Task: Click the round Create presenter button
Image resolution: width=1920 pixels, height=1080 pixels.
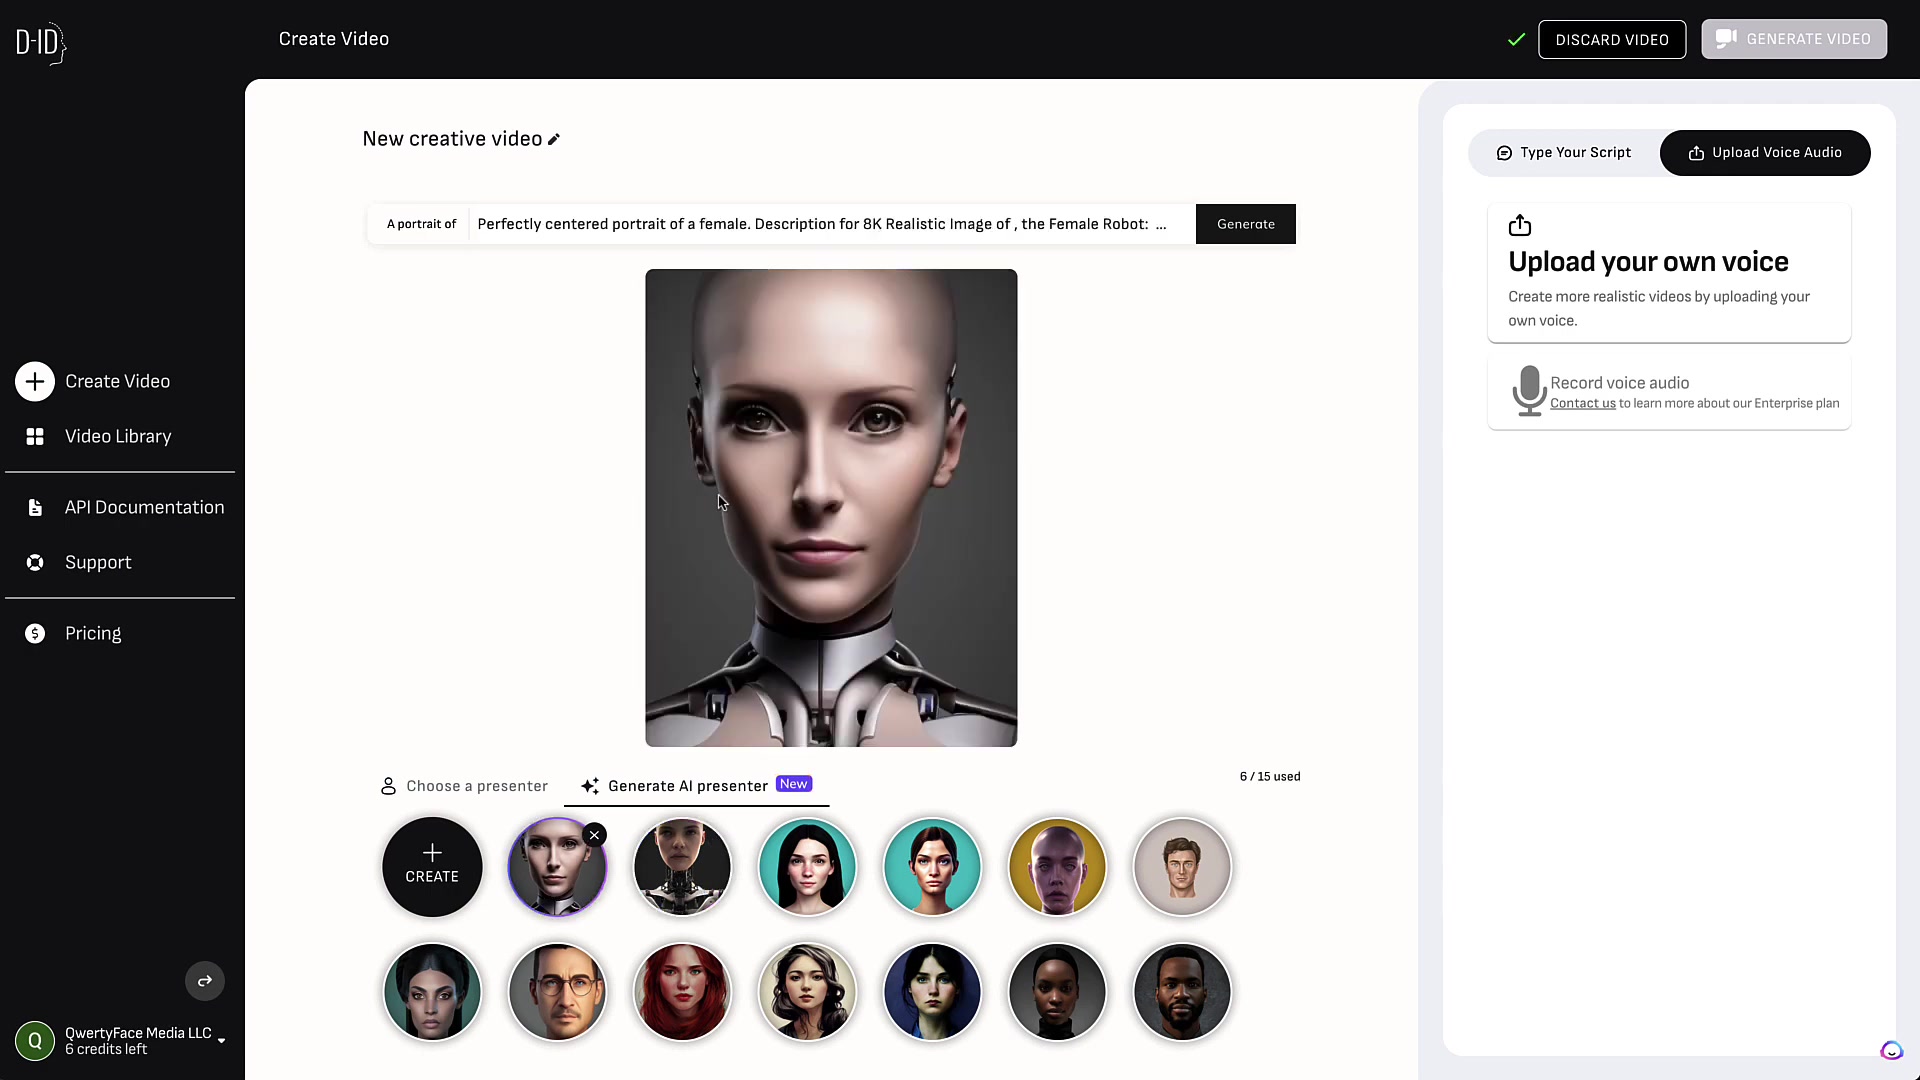Action: (x=432, y=867)
